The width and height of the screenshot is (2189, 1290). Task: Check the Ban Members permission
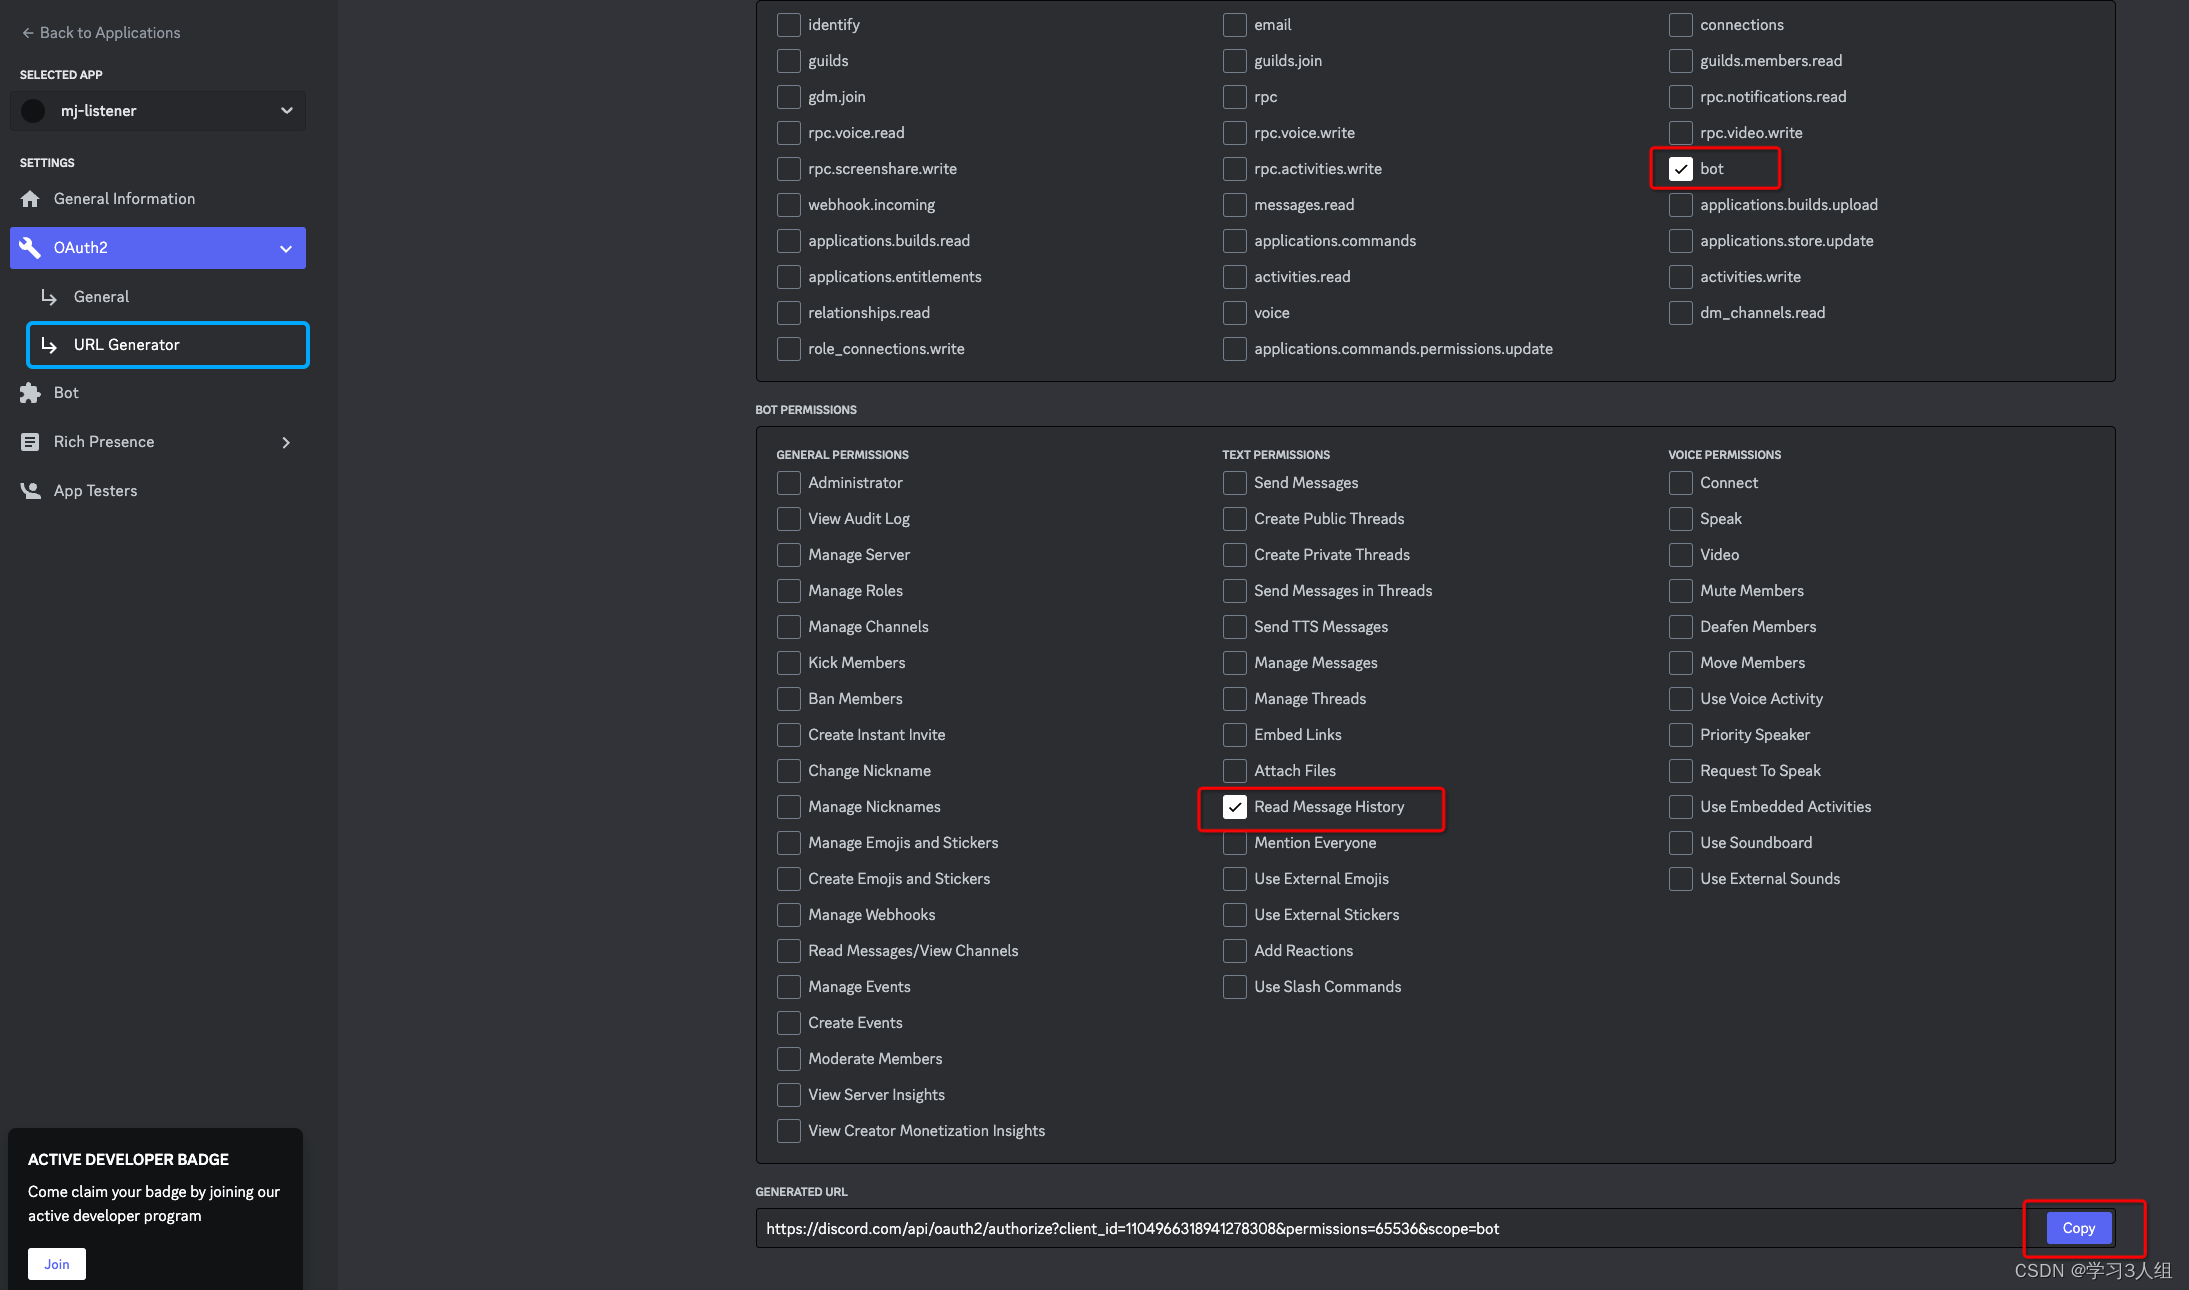pyautogui.click(x=788, y=699)
